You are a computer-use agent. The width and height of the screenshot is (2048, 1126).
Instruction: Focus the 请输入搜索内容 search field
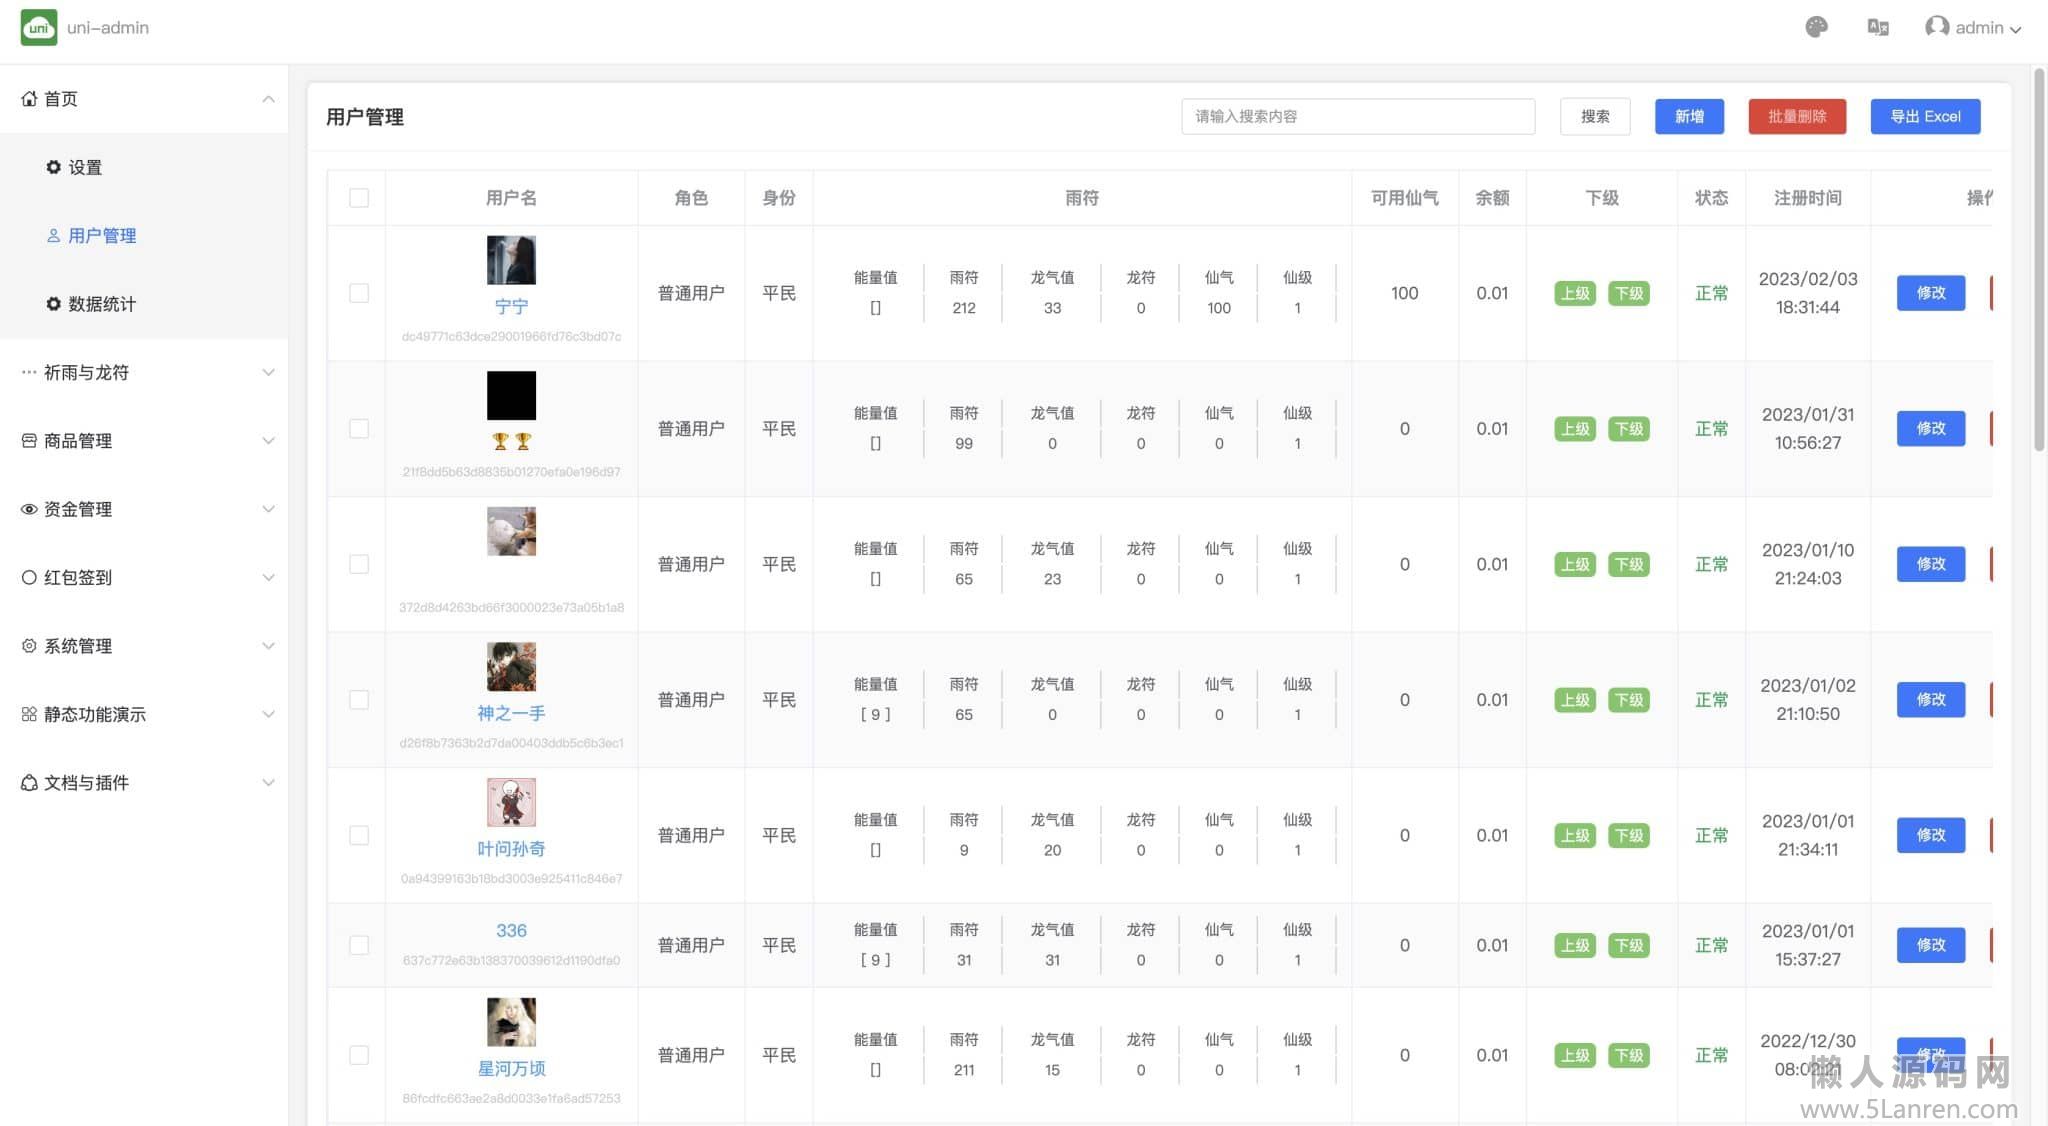(1357, 116)
